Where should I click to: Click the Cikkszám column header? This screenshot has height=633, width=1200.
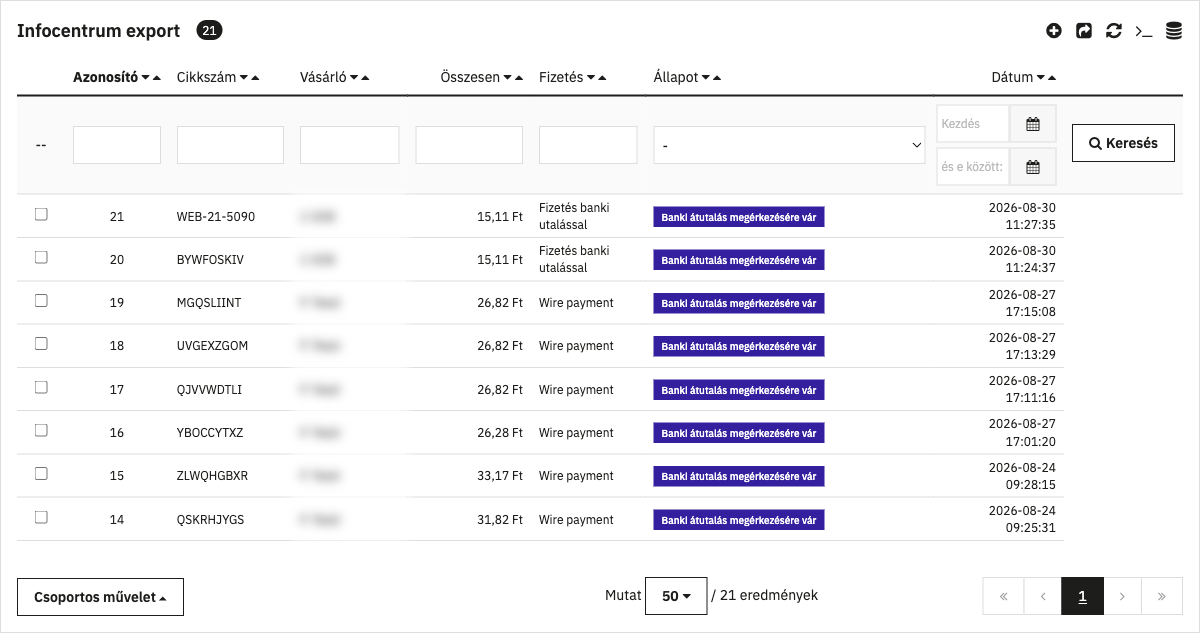click(x=207, y=77)
